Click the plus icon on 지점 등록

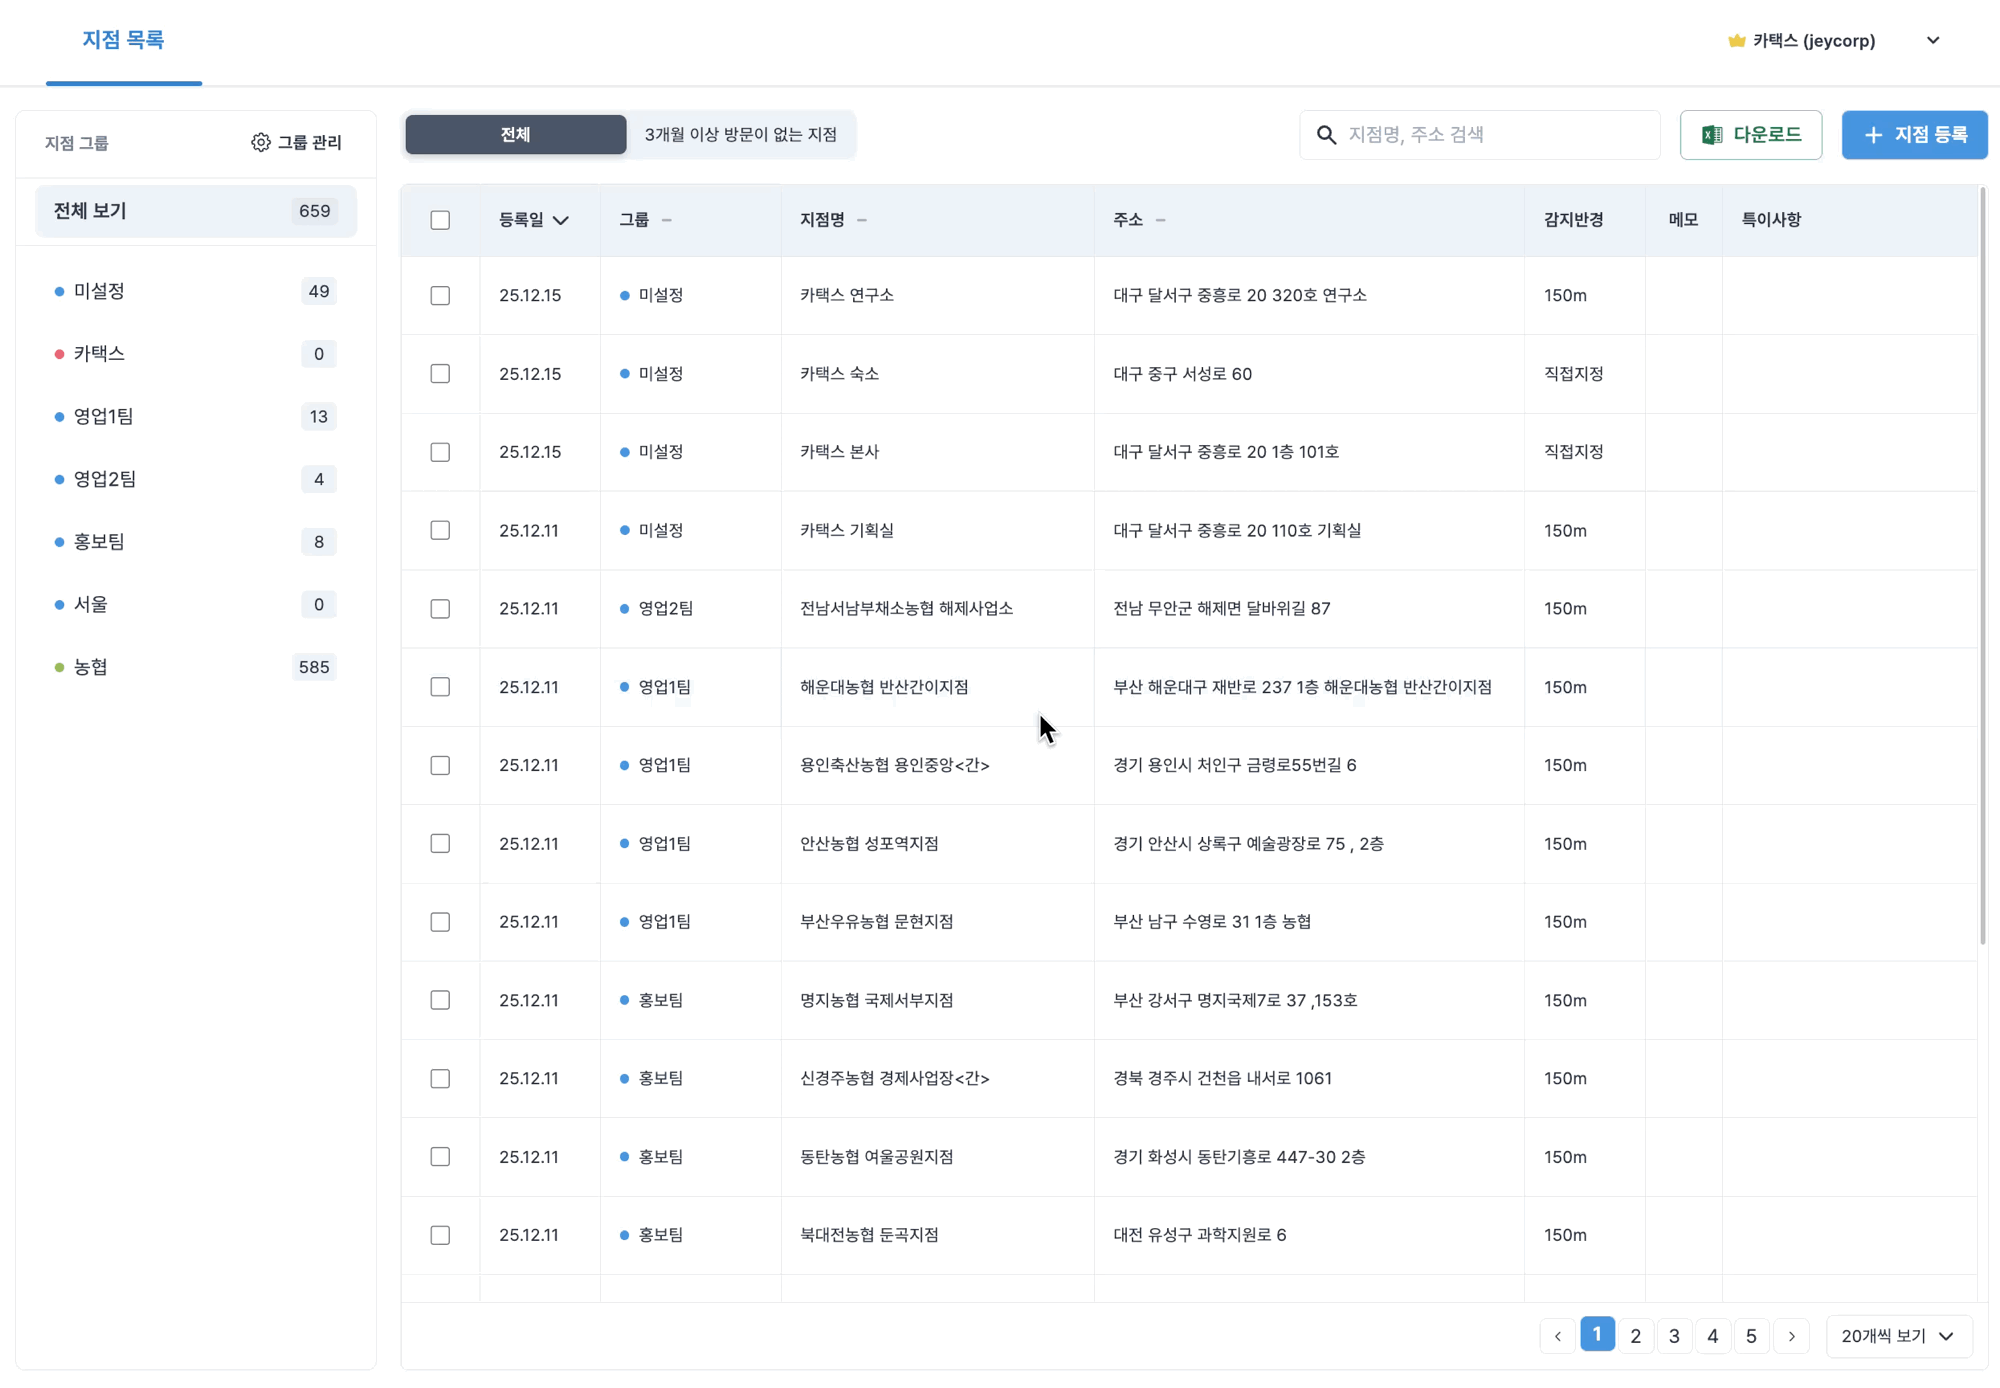point(1873,135)
